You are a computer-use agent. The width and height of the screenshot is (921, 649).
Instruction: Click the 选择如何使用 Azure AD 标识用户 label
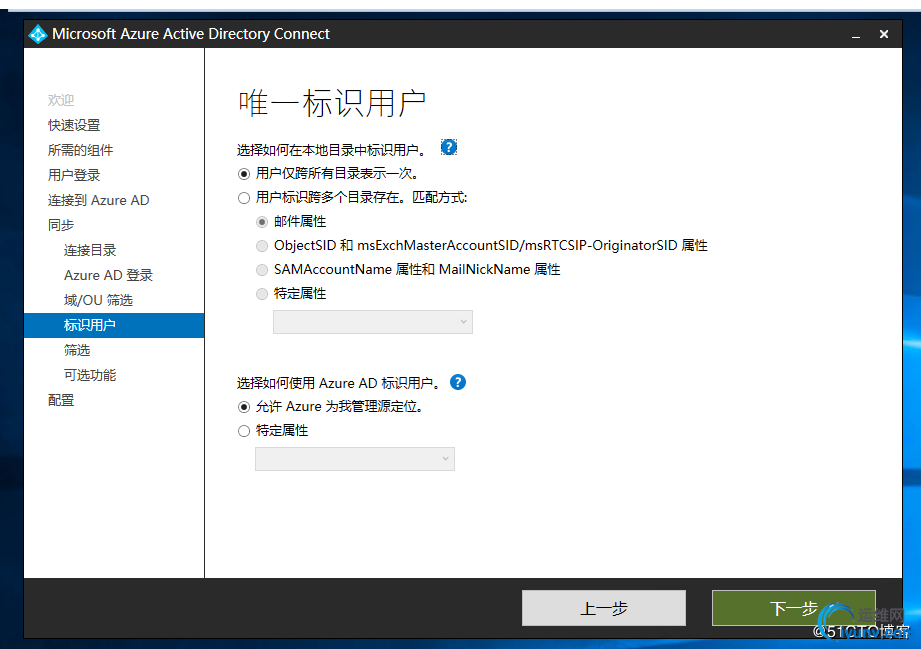(x=339, y=384)
